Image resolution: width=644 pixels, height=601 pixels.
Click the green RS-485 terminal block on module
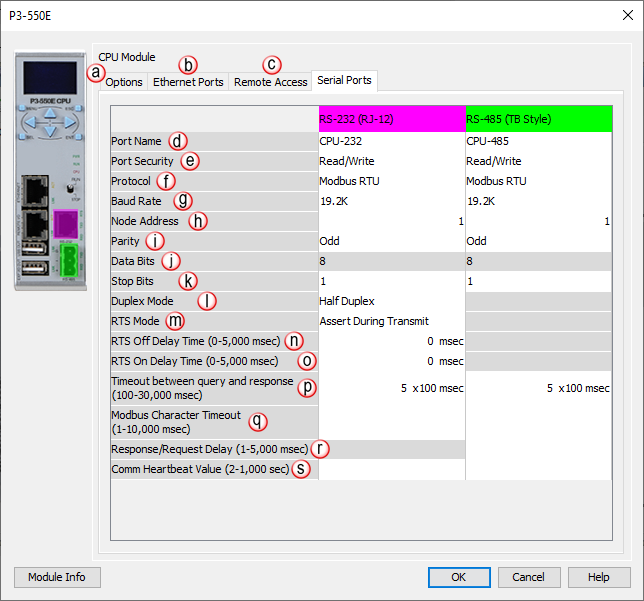click(x=65, y=261)
